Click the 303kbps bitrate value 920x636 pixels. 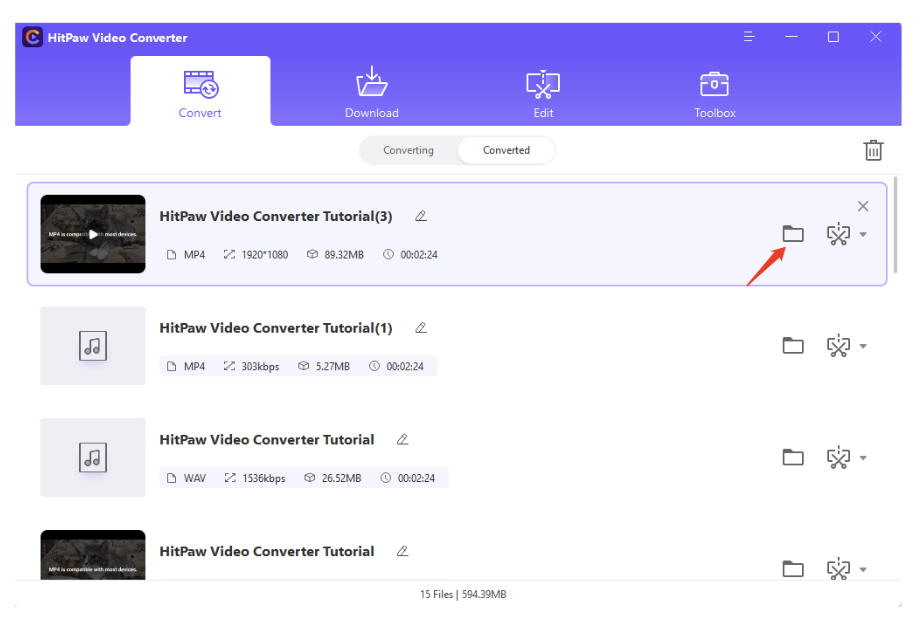point(260,366)
